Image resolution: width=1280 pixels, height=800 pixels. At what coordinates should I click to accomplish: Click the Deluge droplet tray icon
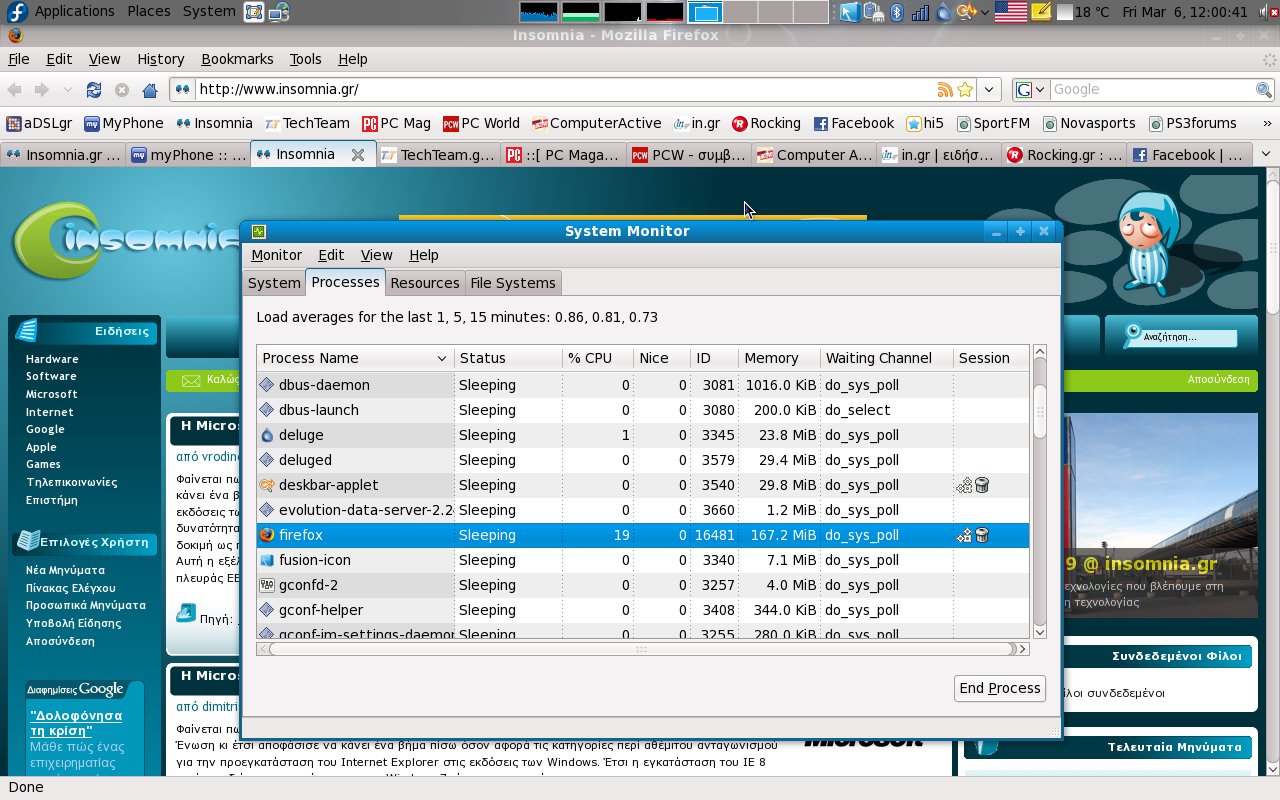[x=943, y=12]
